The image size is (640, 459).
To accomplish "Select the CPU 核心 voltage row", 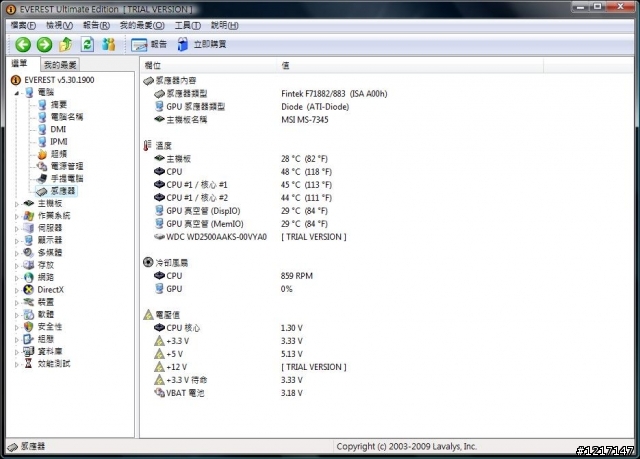I will click(x=228, y=328).
